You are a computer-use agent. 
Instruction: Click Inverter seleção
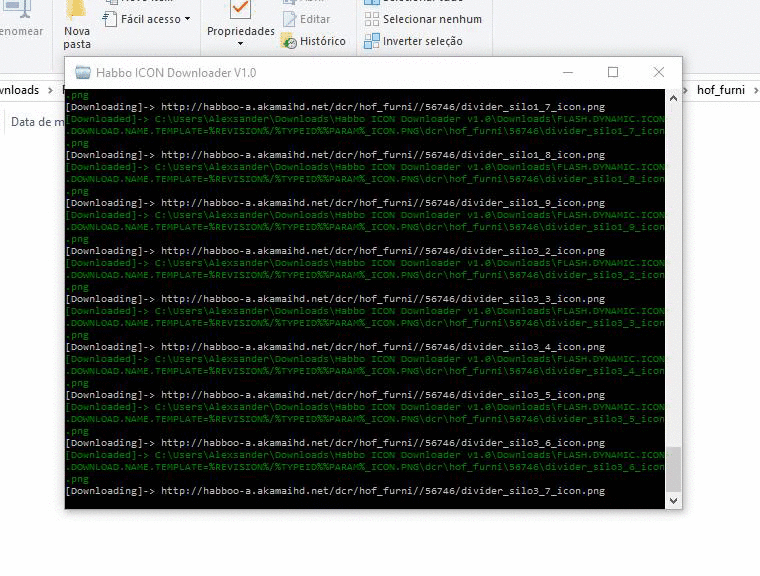(413, 41)
